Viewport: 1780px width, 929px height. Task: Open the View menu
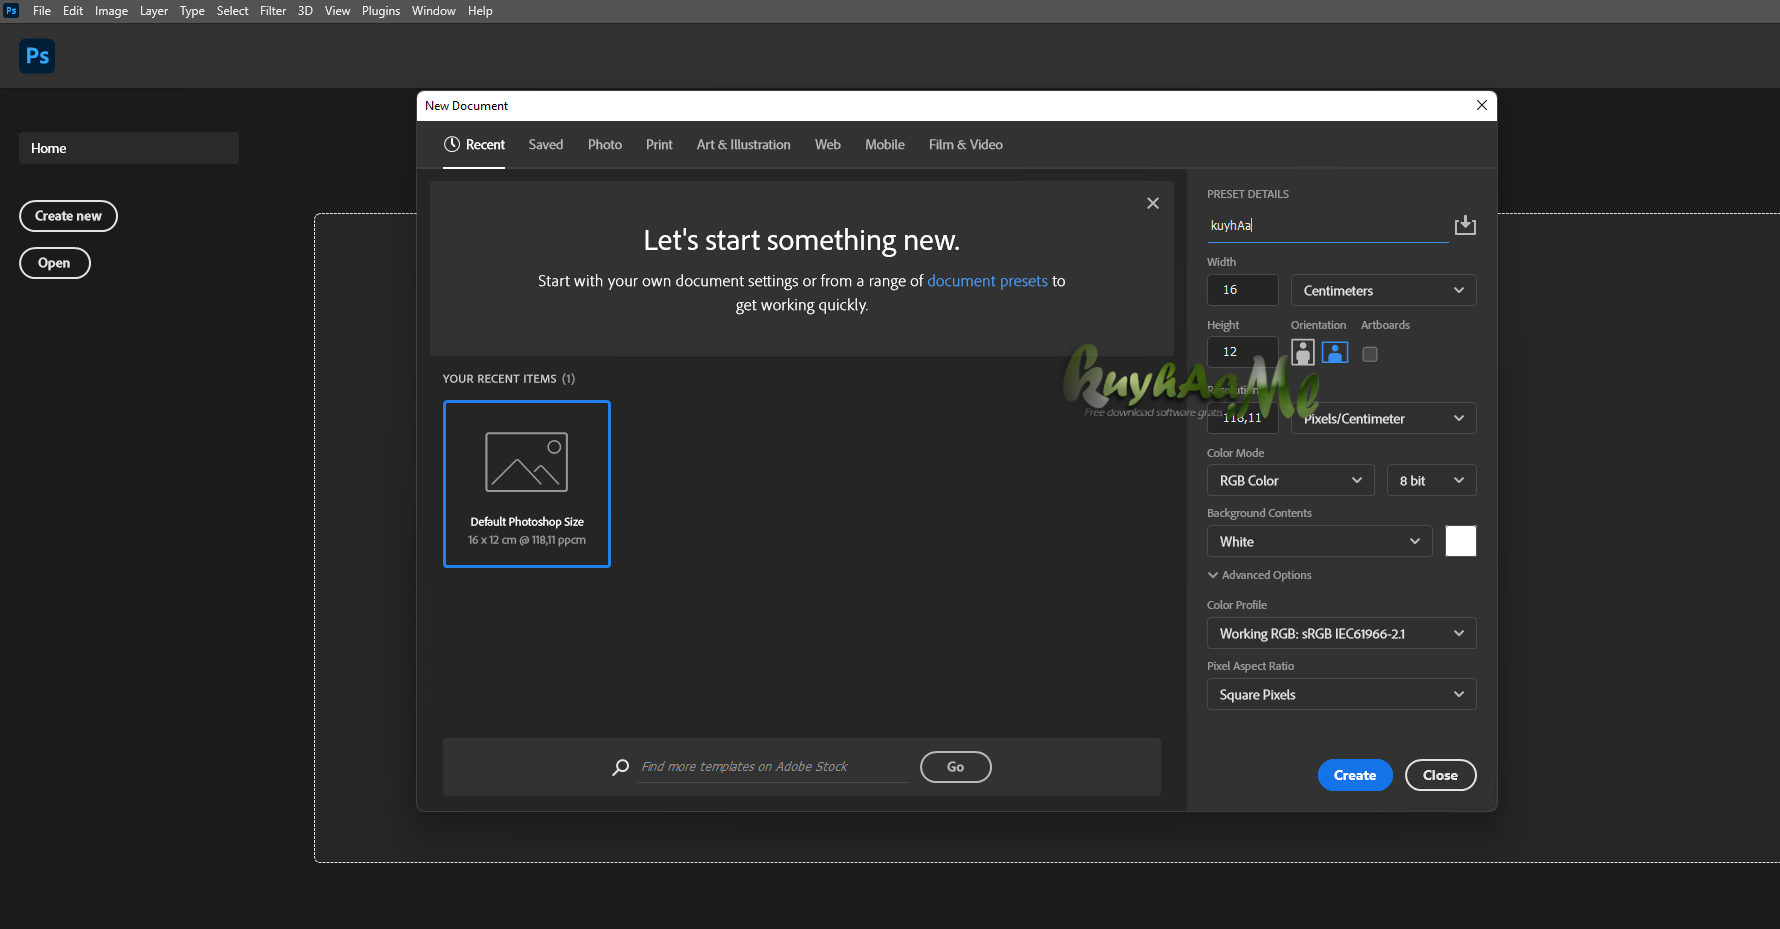click(x=337, y=11)
